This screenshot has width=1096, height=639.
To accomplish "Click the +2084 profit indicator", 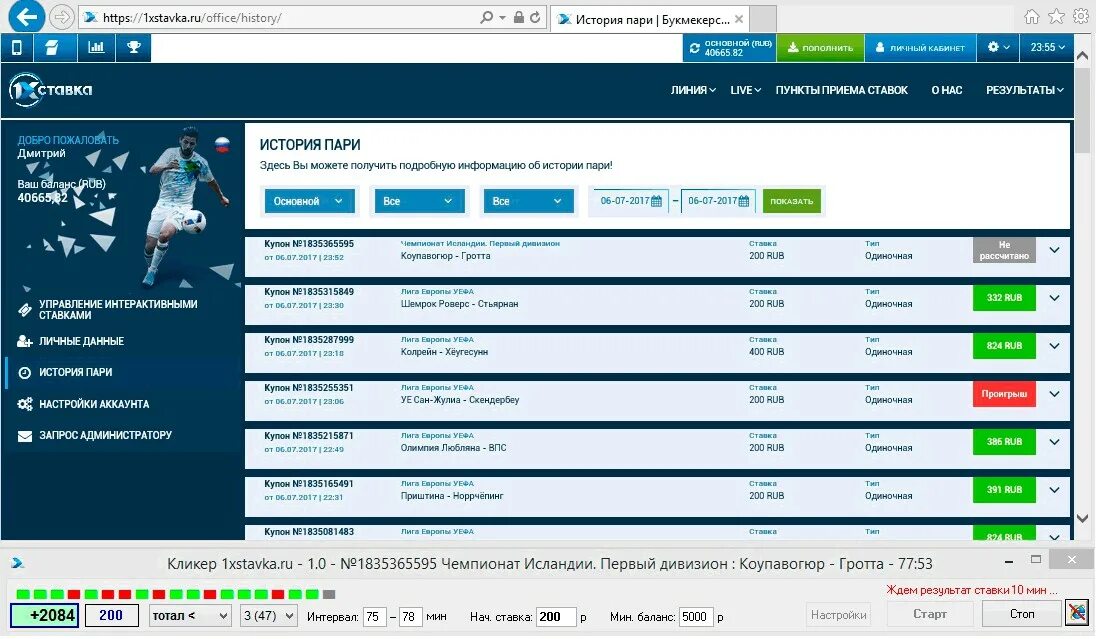I will point(45,615).
